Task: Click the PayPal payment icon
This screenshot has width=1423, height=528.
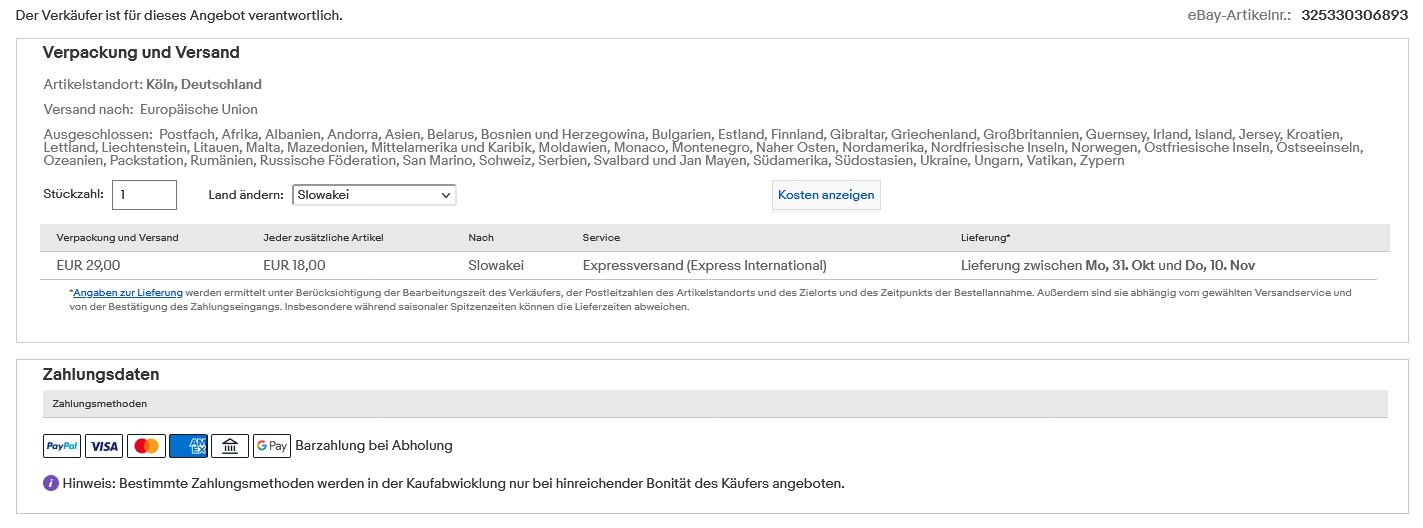Action: [62, 446]
